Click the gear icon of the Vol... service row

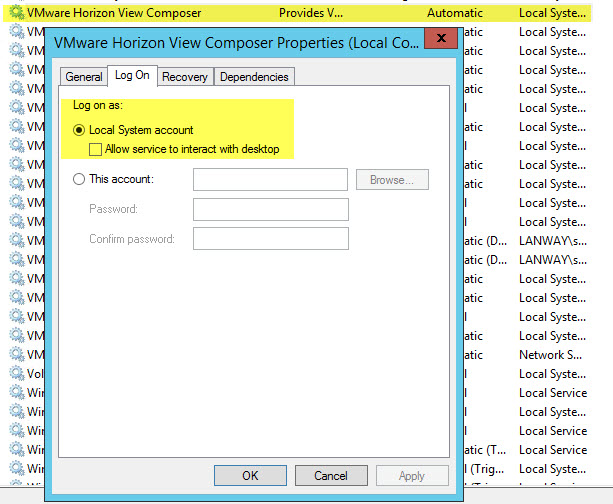click(16, 374)
